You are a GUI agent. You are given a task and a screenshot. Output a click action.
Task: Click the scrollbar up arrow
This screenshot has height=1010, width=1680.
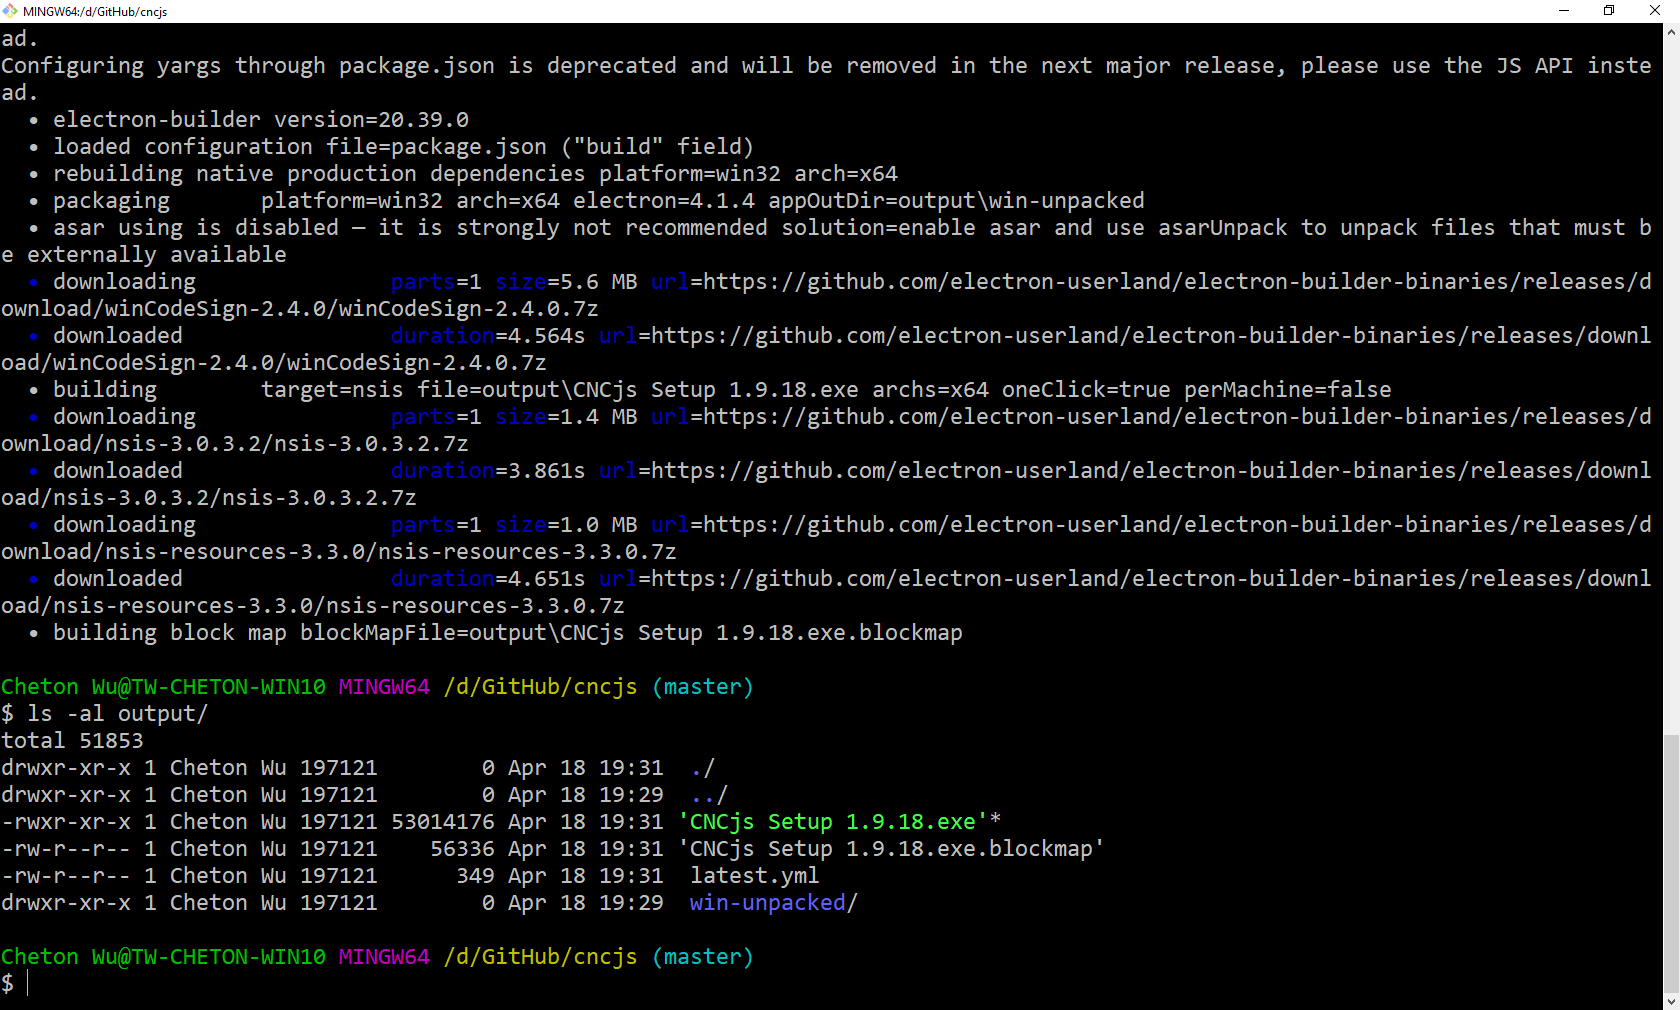pos(1671,32)
